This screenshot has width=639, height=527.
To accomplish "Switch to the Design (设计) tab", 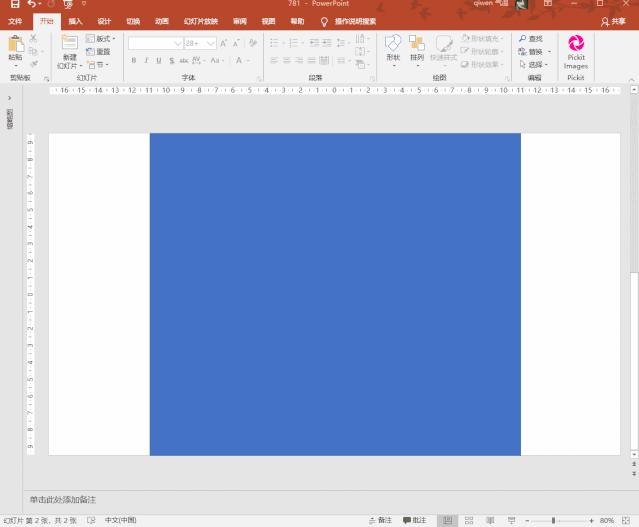I will [104, 21].
